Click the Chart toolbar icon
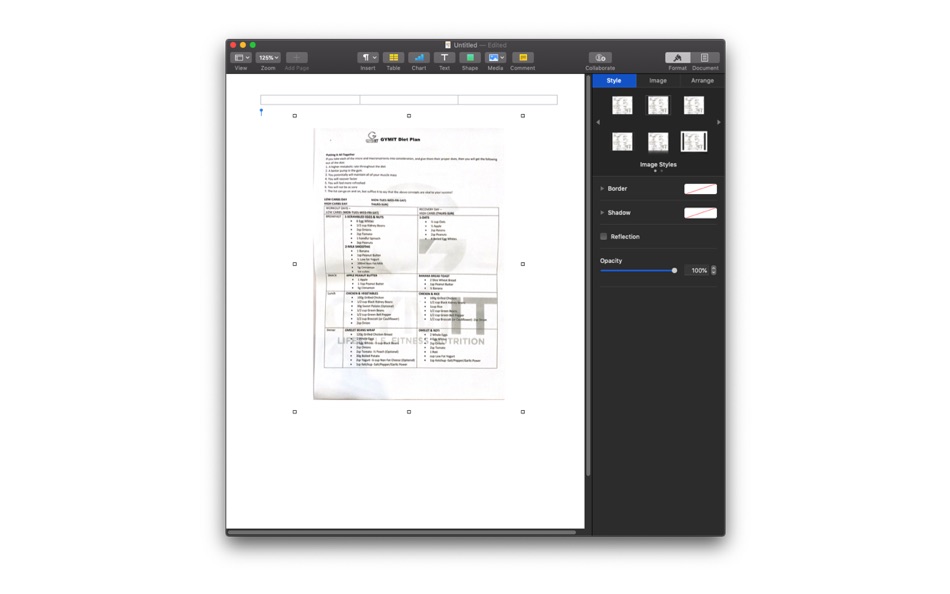This screenshot has width=950, height=594. (419, 58)
